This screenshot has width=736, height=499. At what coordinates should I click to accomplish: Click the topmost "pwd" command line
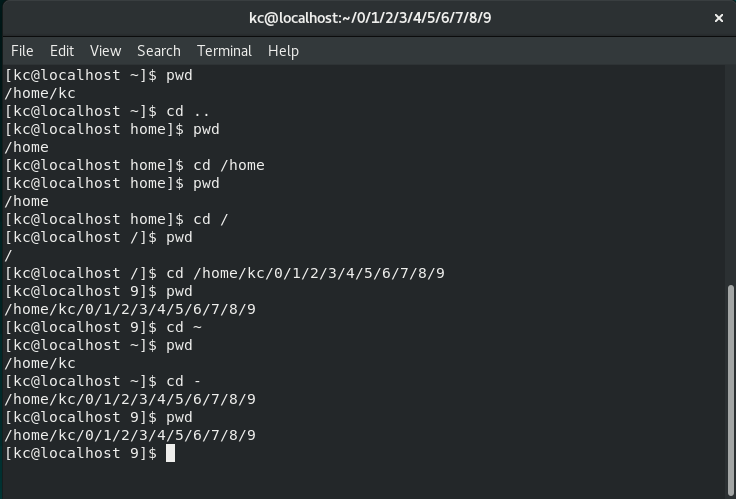[179, 75]
